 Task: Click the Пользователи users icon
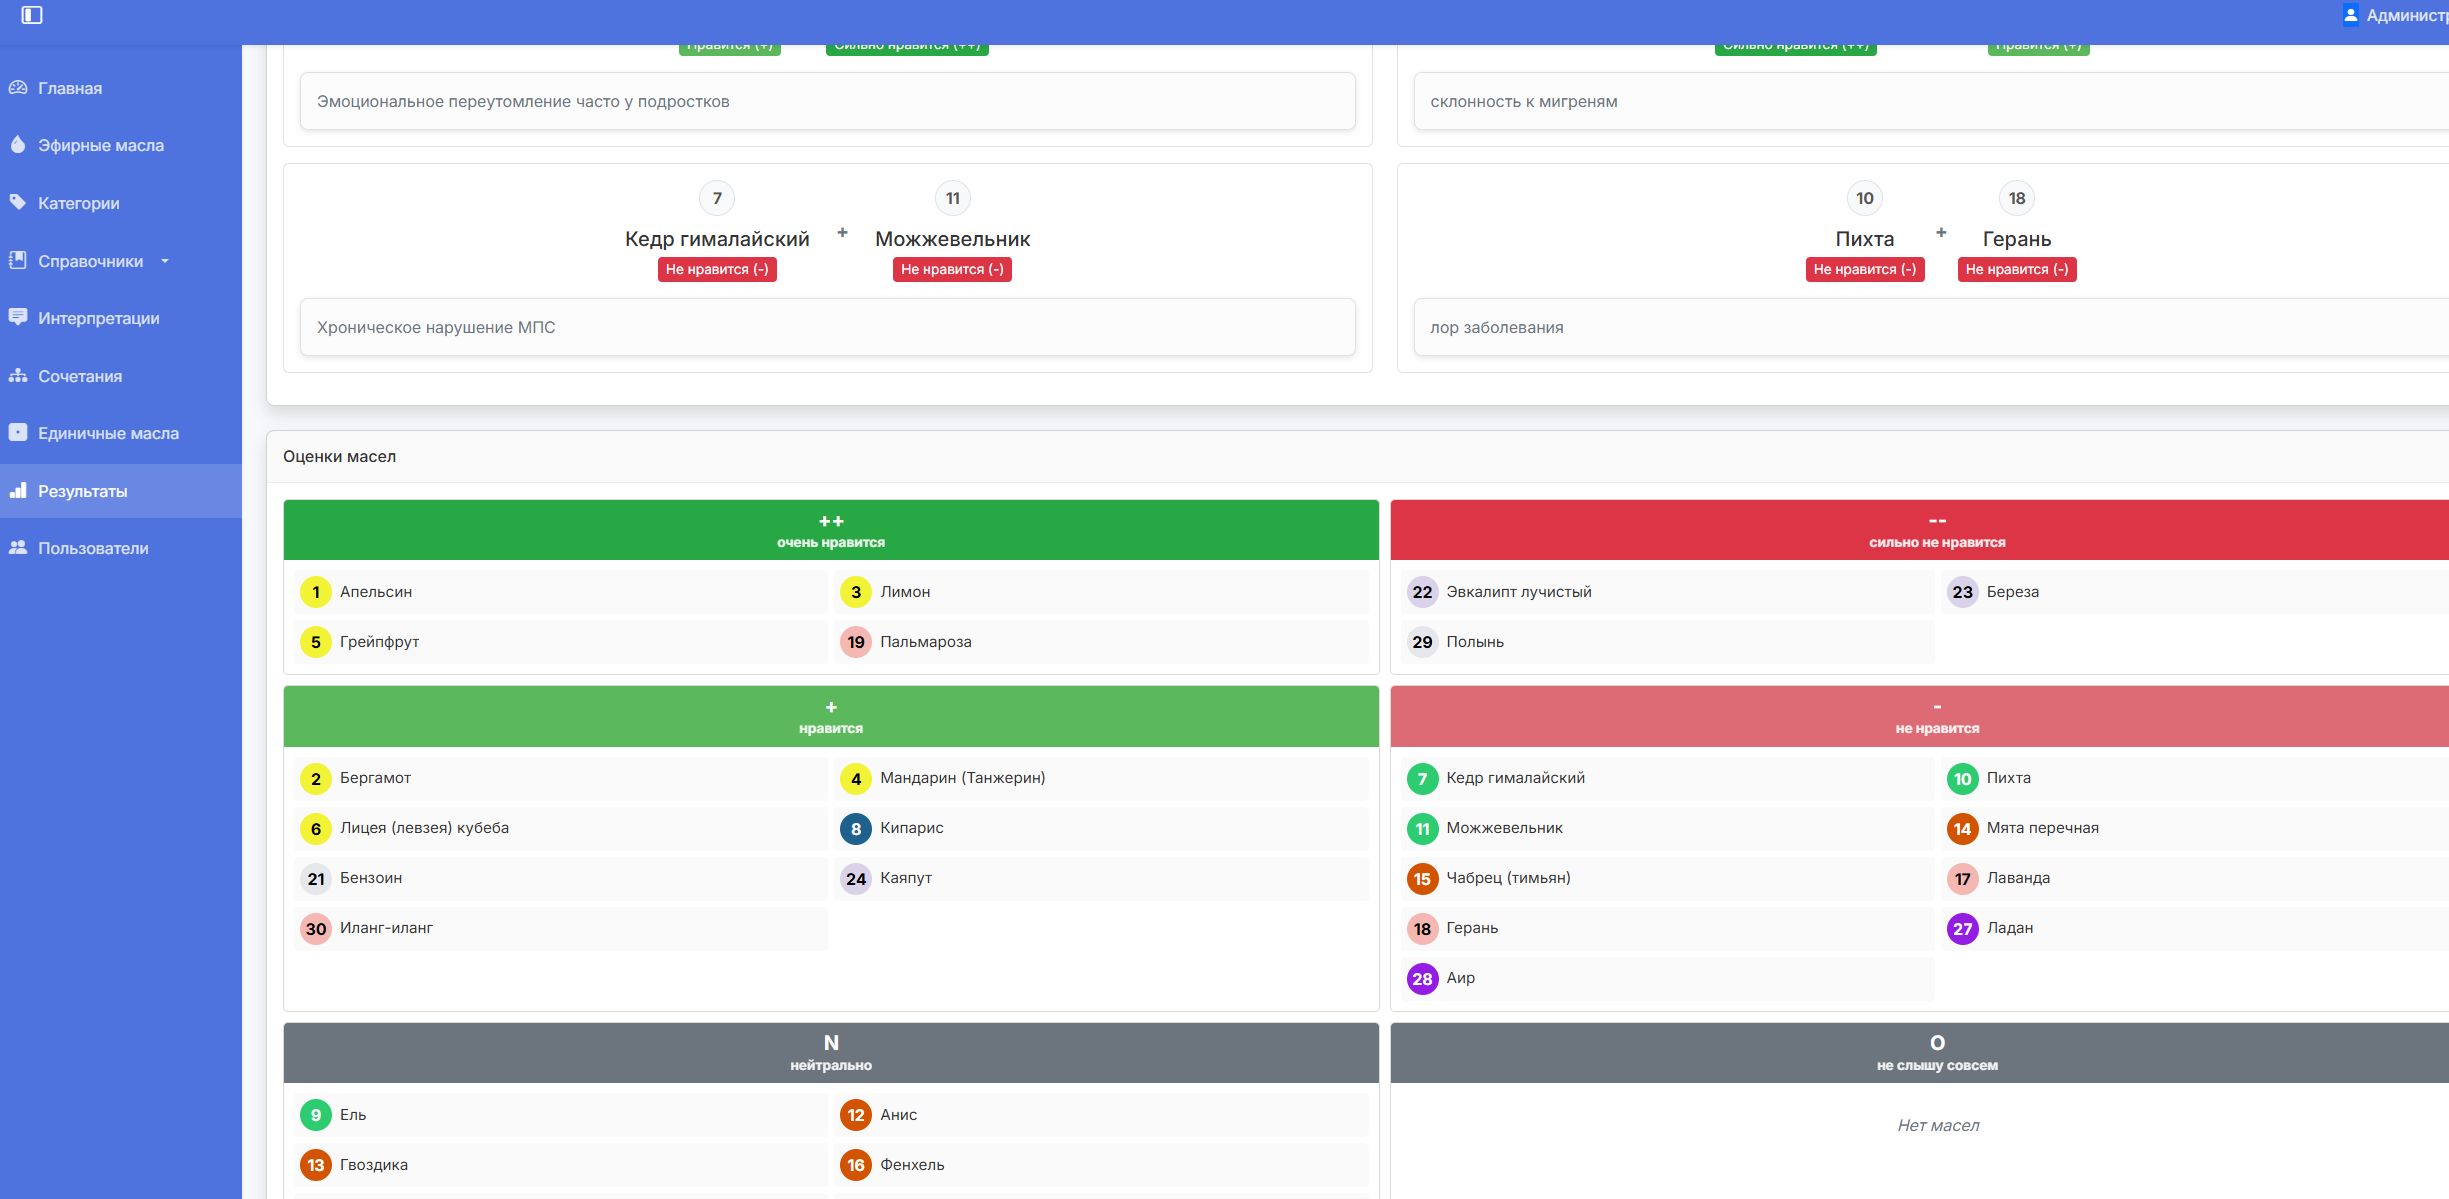pyautogui.click(x=18, y=548)
